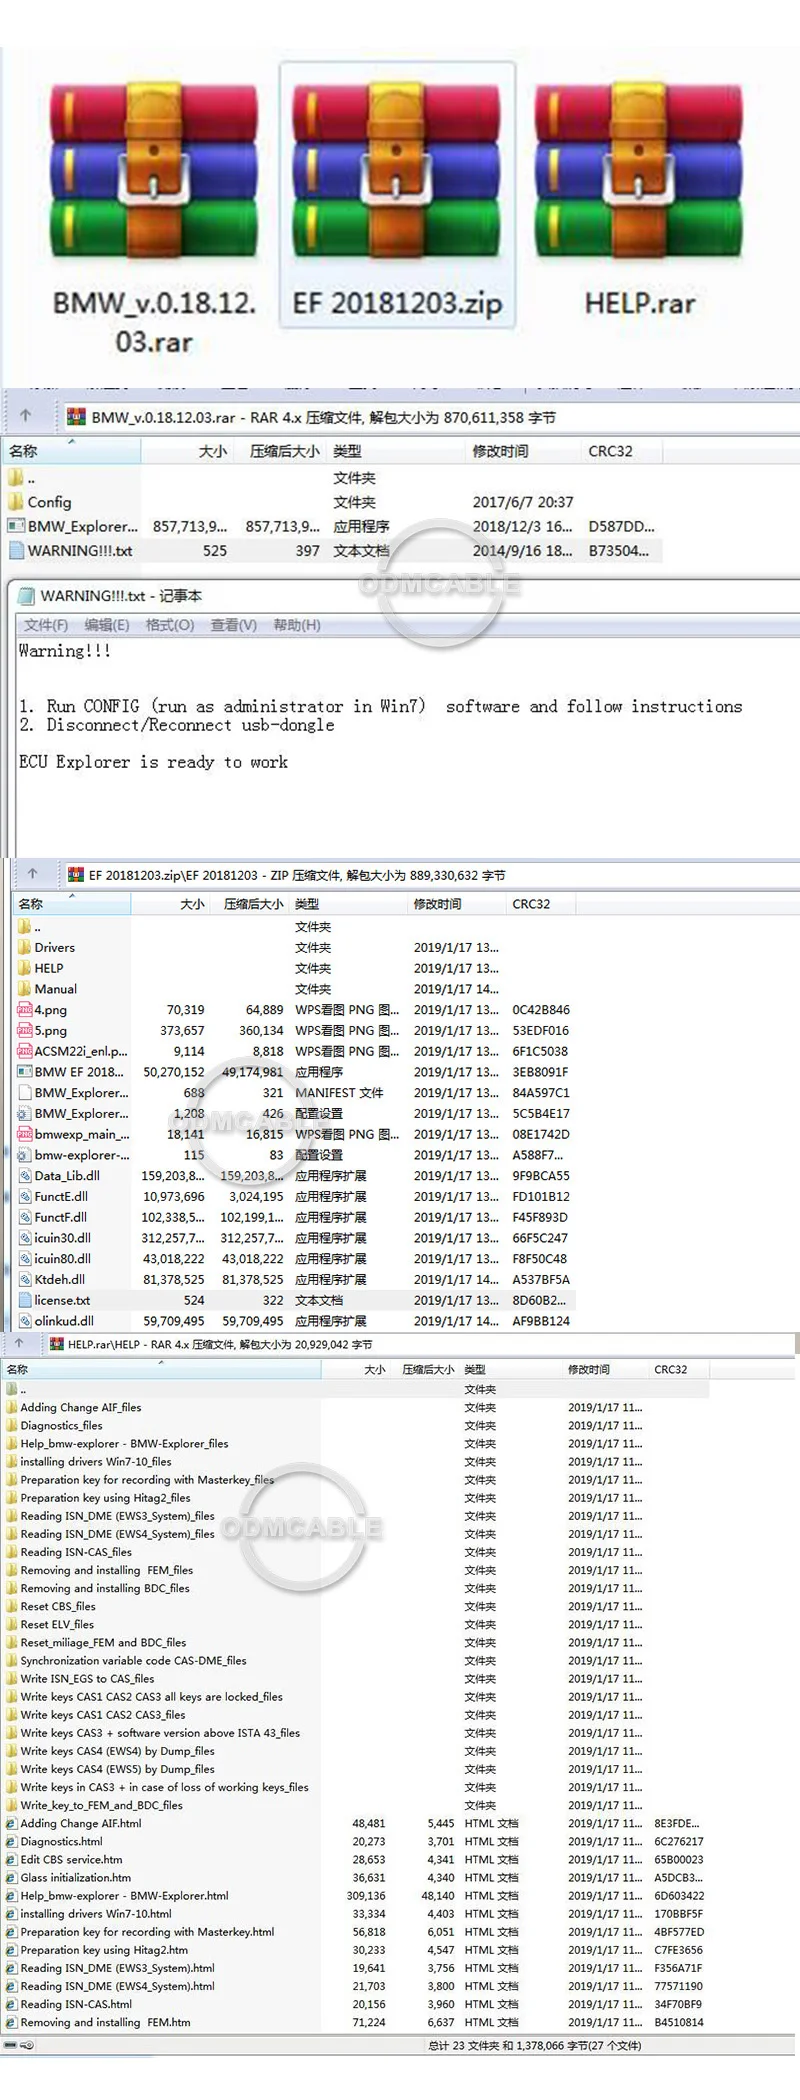The image size is (800, 2100).
Task: Click the Config folder icon
Action: pyautogui.click(x=15, y=501)
